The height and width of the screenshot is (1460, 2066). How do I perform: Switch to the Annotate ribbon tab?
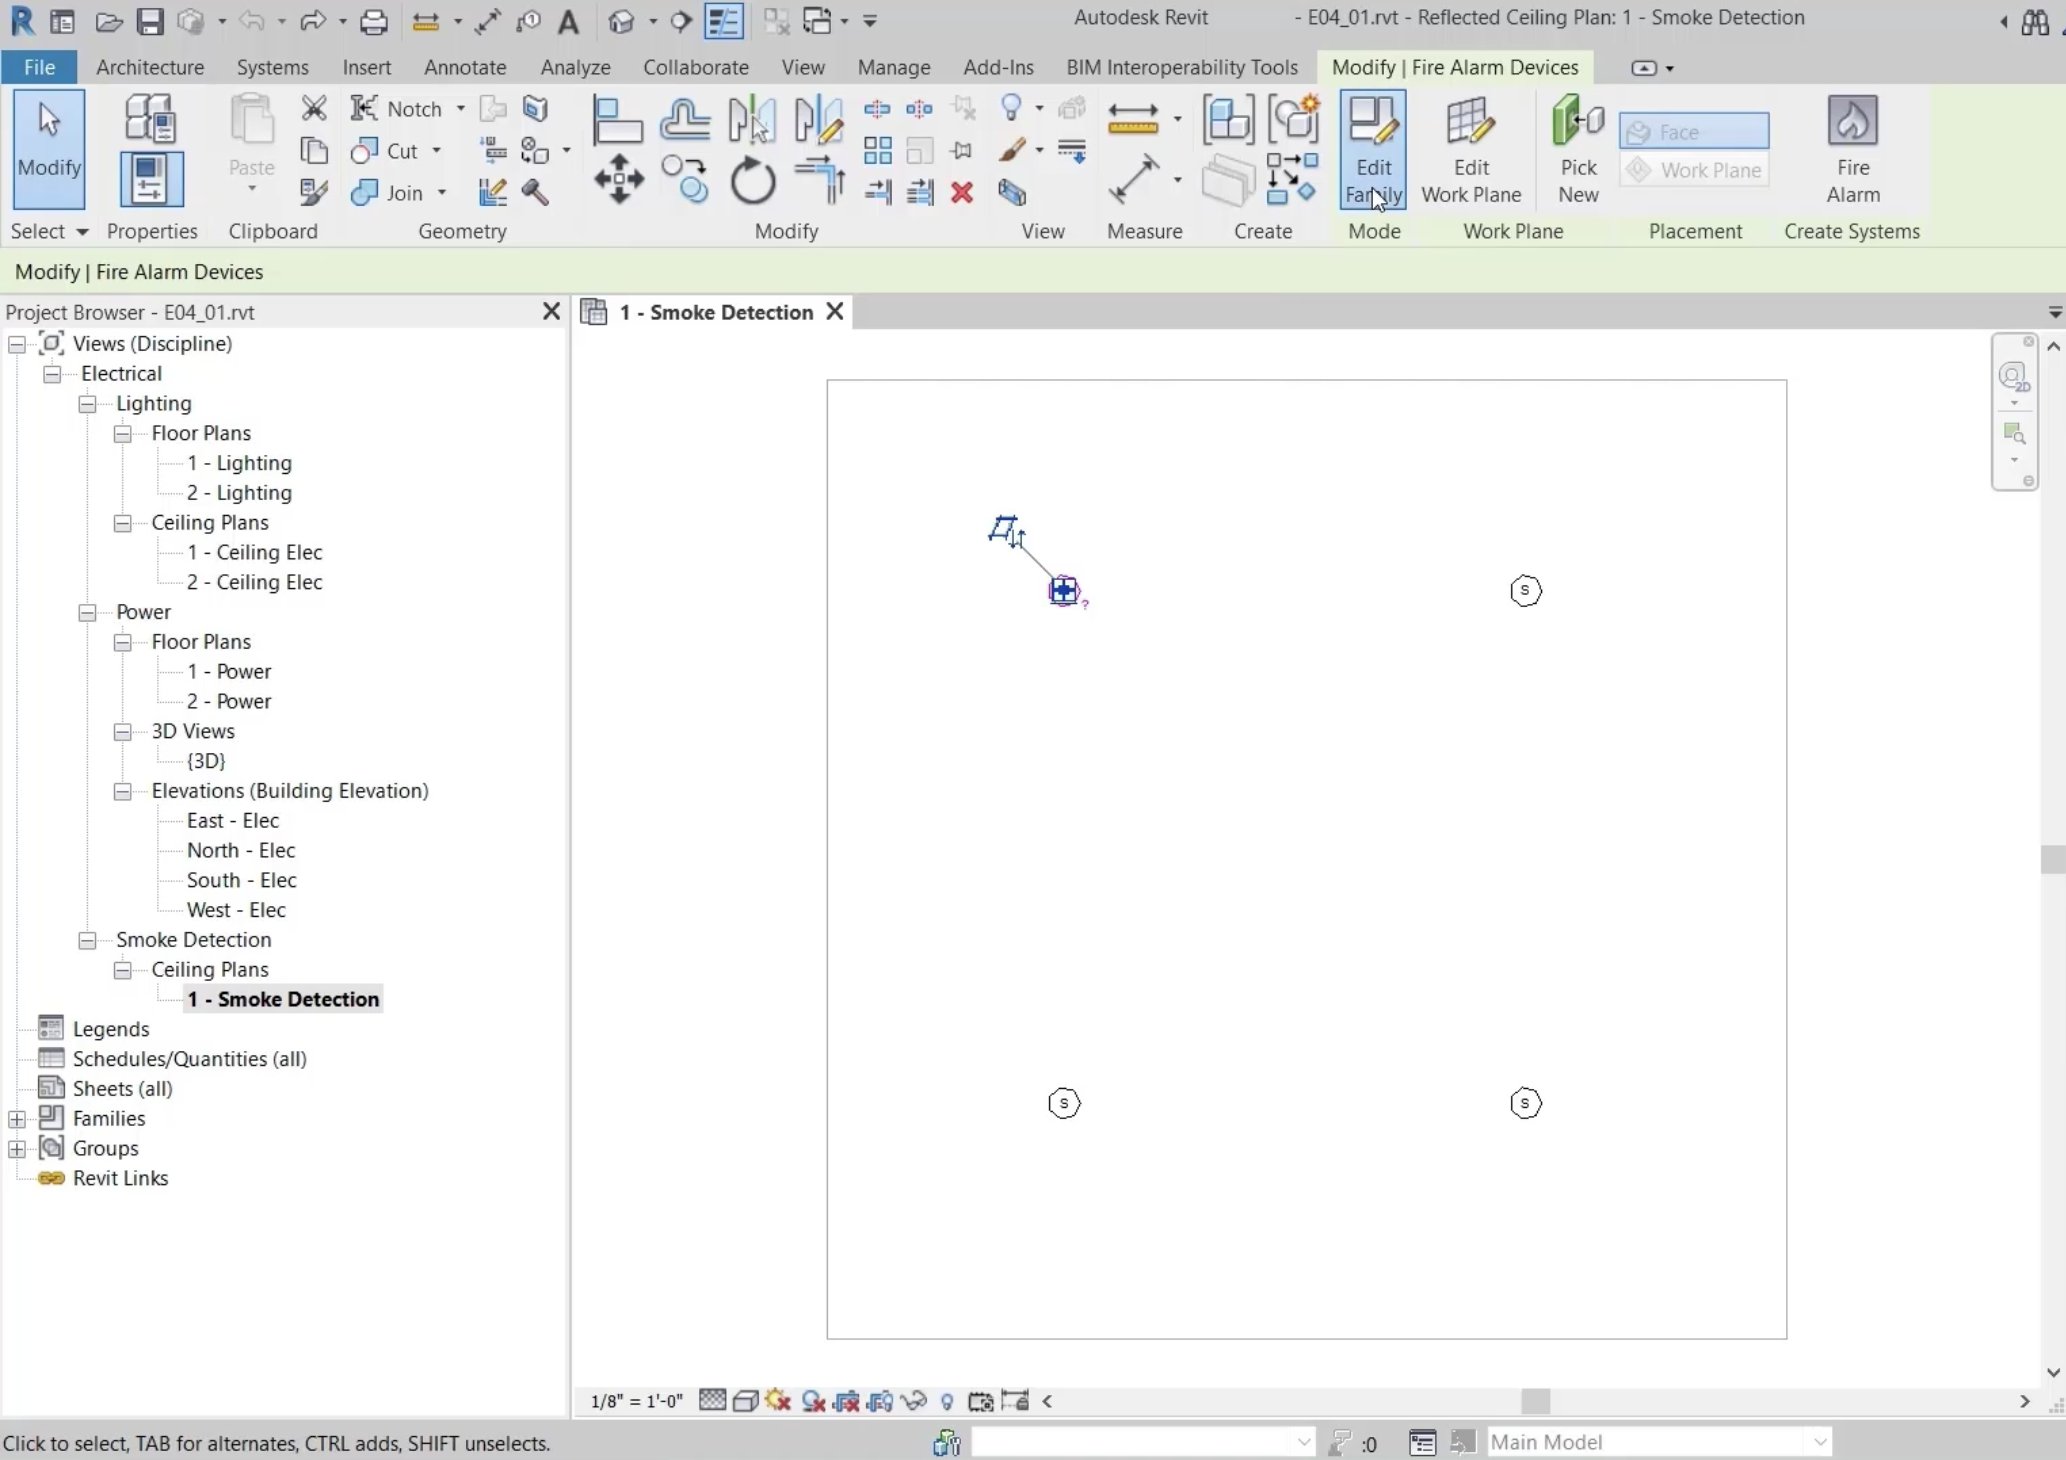pyautogui.click(x=464, y=66)
